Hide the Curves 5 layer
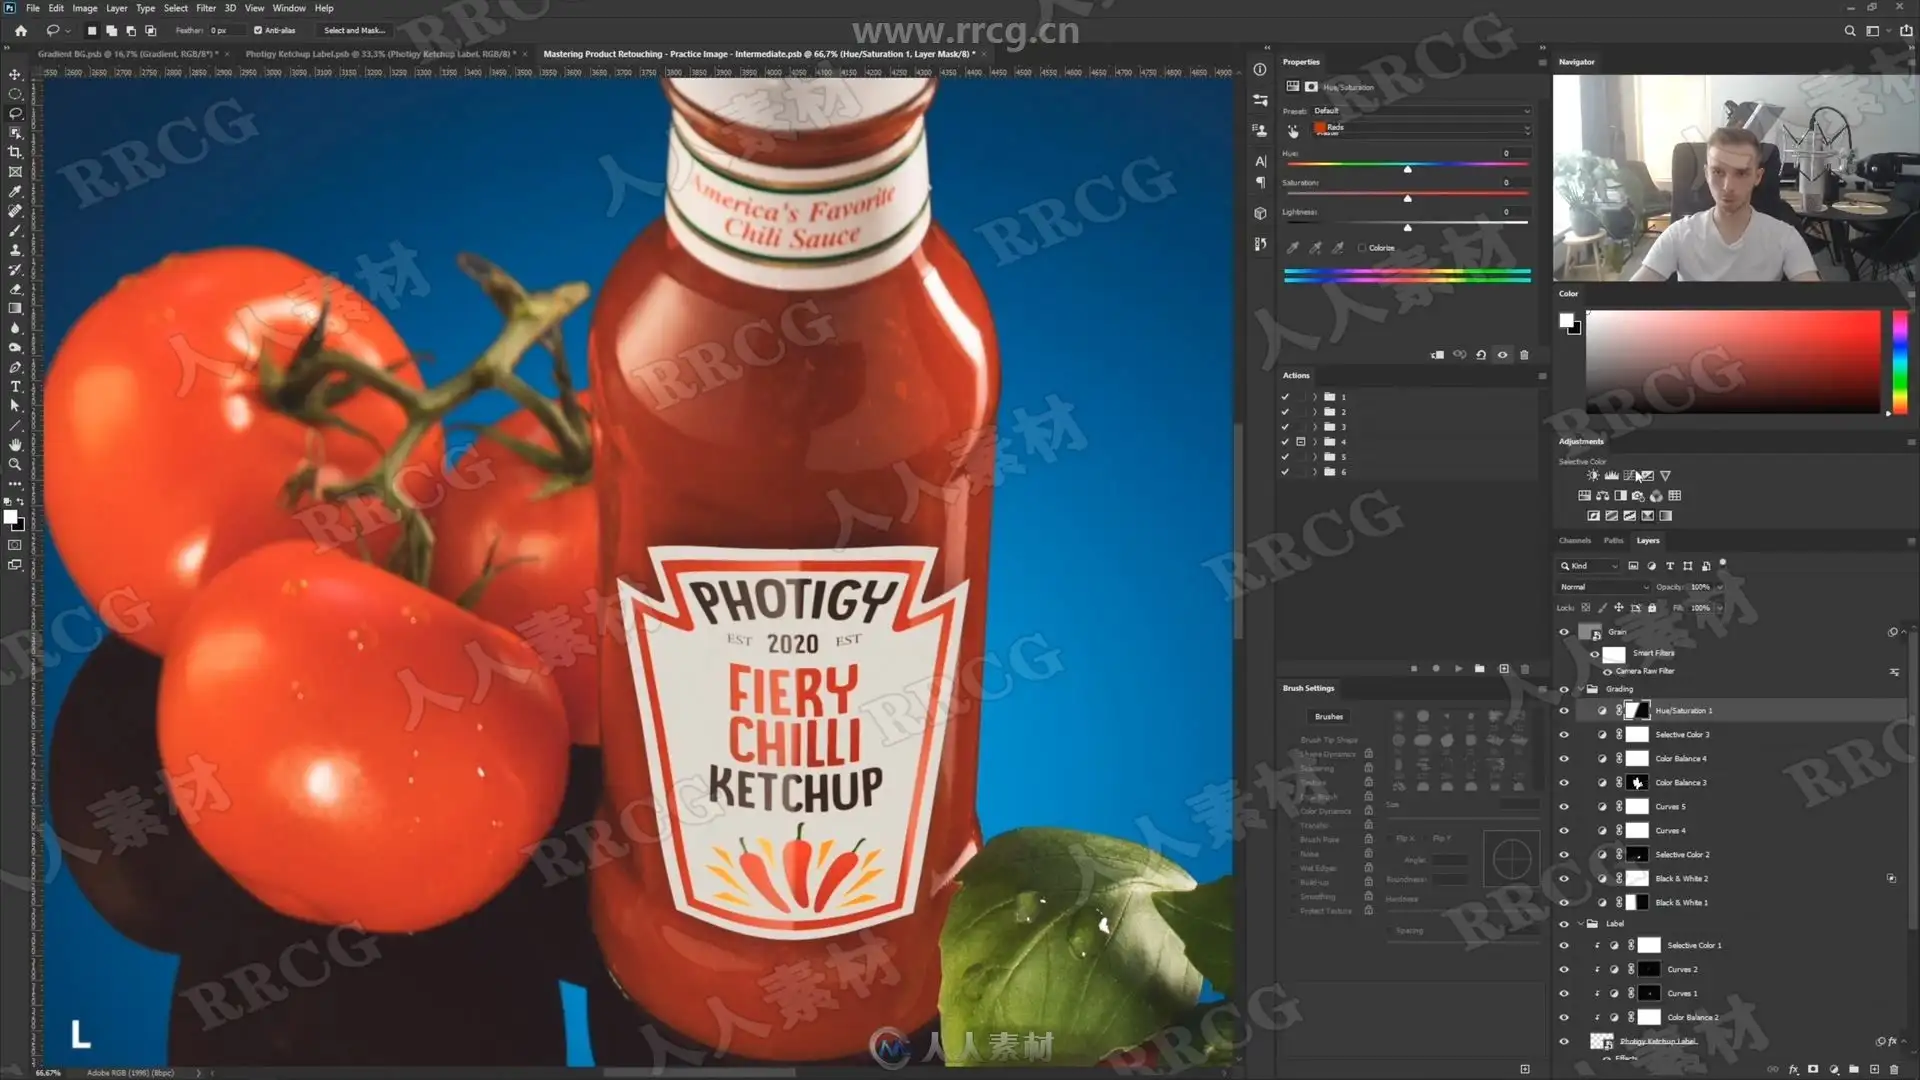1920x1080 pixels. 1564,807
